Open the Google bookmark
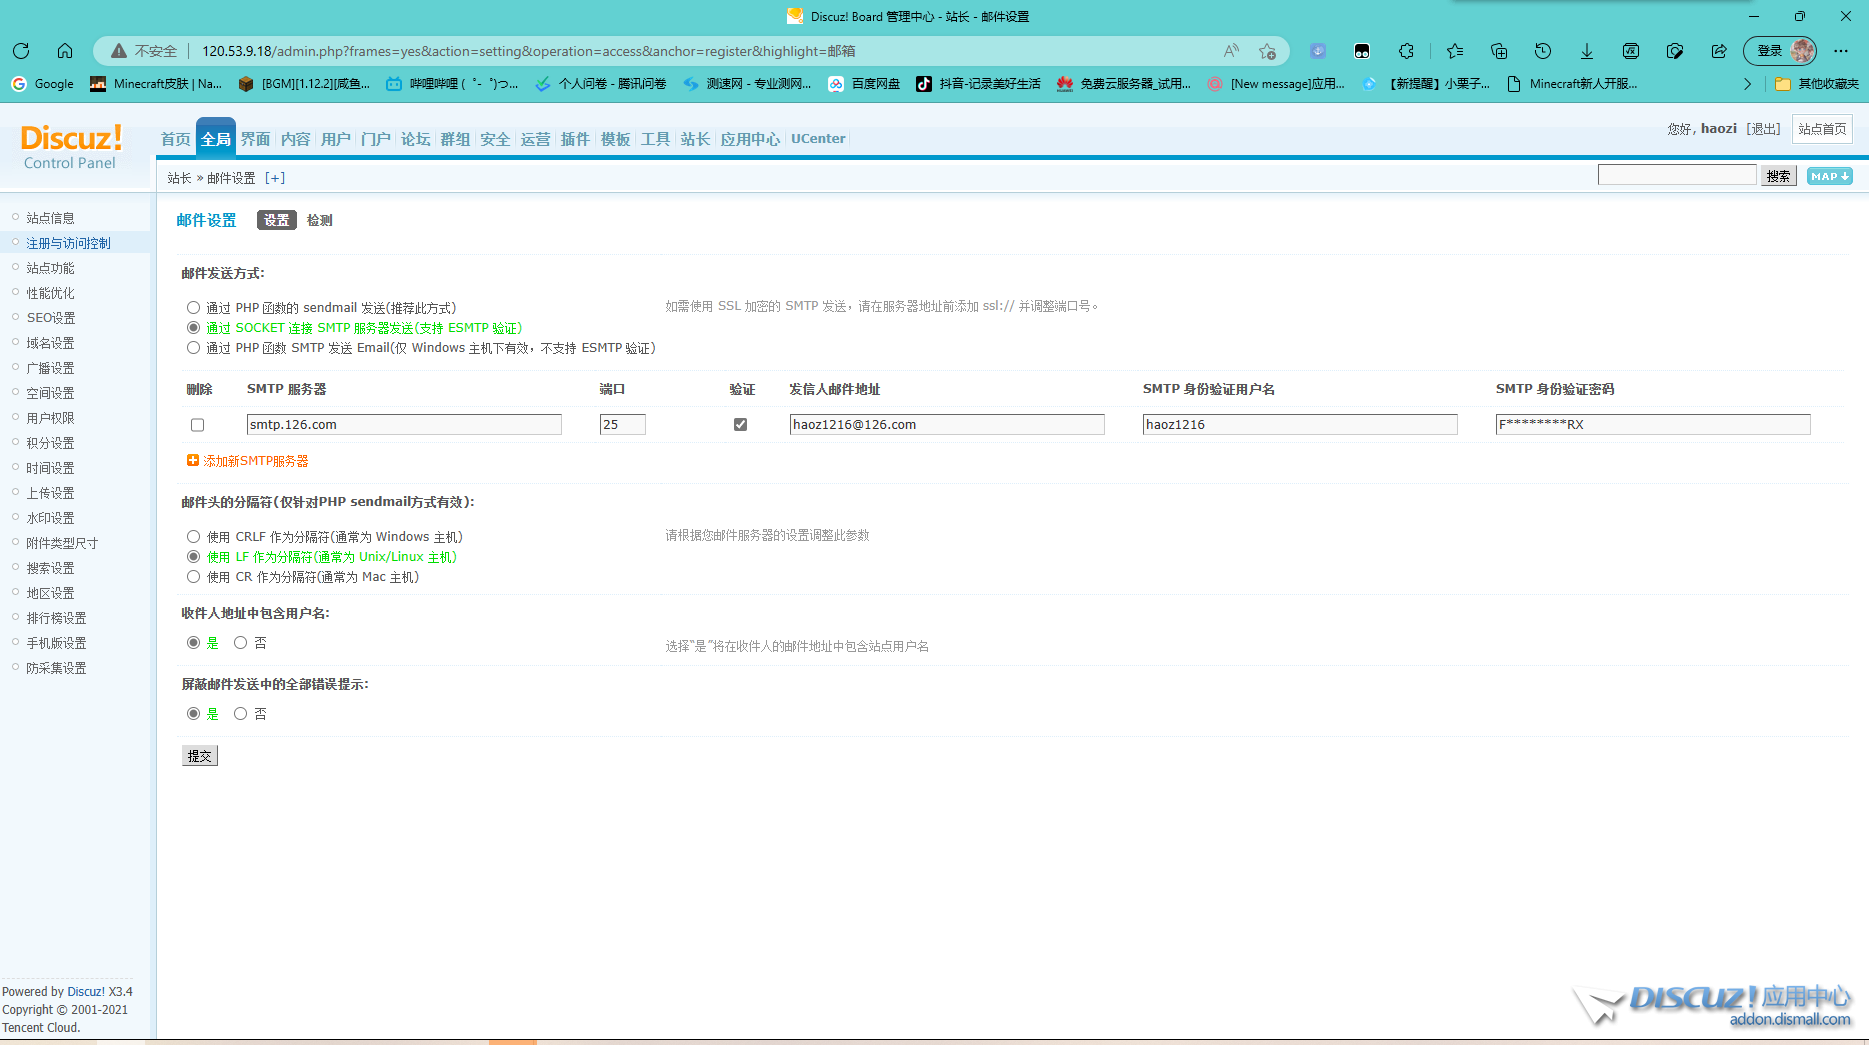The image size is (1869, 1045). pyautogui.click(x=43, y=84)
